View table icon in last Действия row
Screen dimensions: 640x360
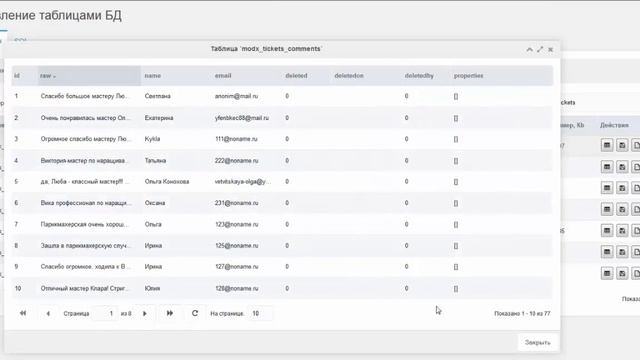coord(607,273)
